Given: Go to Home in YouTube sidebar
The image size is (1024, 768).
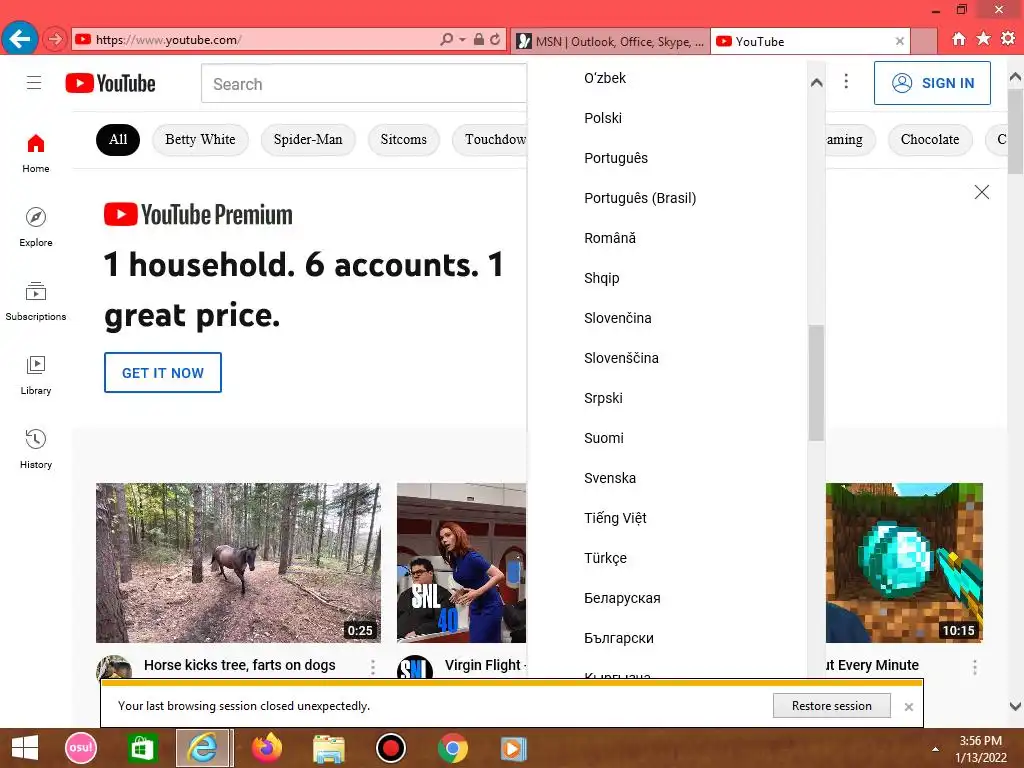Looking at the screenshot, I should 36,153.
